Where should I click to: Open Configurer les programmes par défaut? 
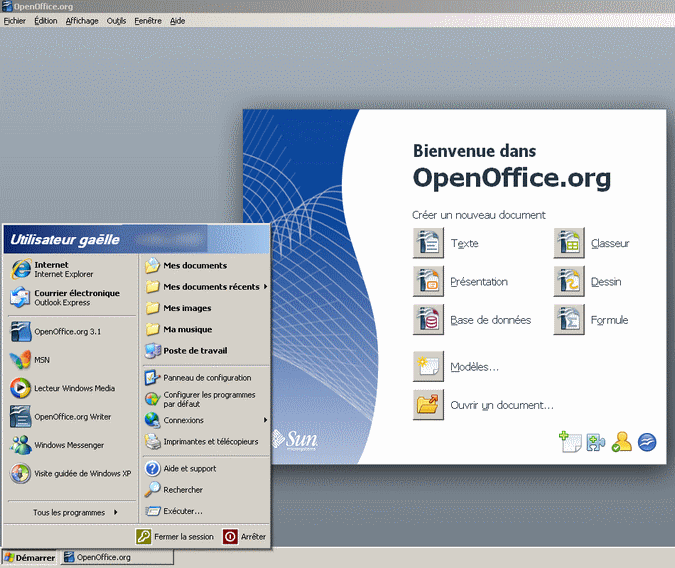(206, 399)
